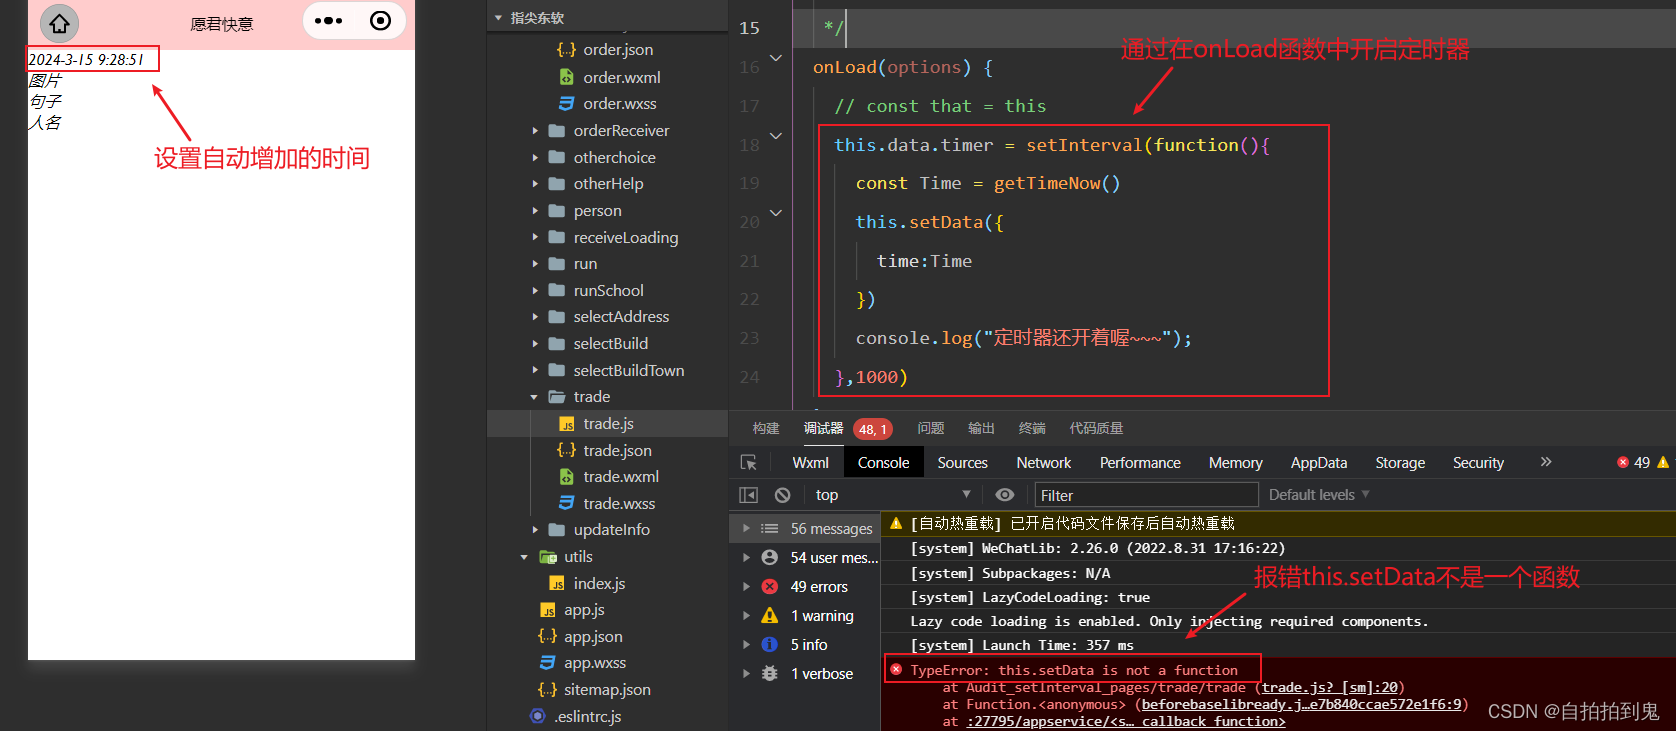Click the red error count icon showing 49

pyautogui.click(x=1623, y=462)
